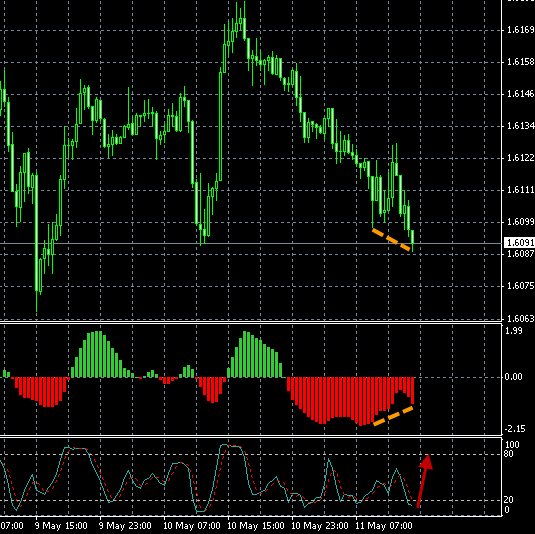This screenshot has width=535, height=534.
Task: Click the histogram scale value -2.15
Action: [x=515, y=429]
